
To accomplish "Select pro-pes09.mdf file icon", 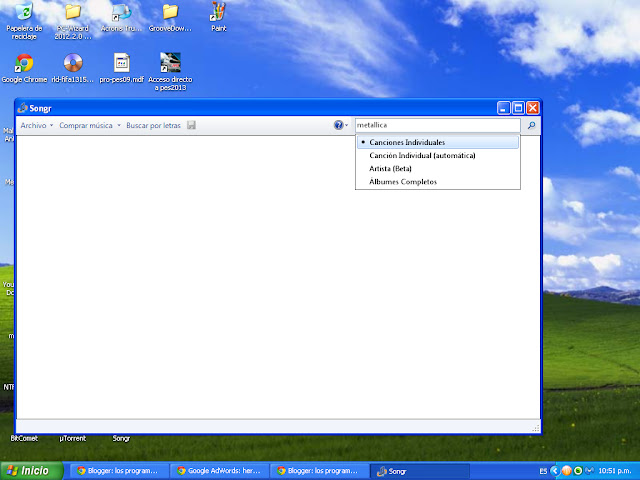I will [122, 69].
